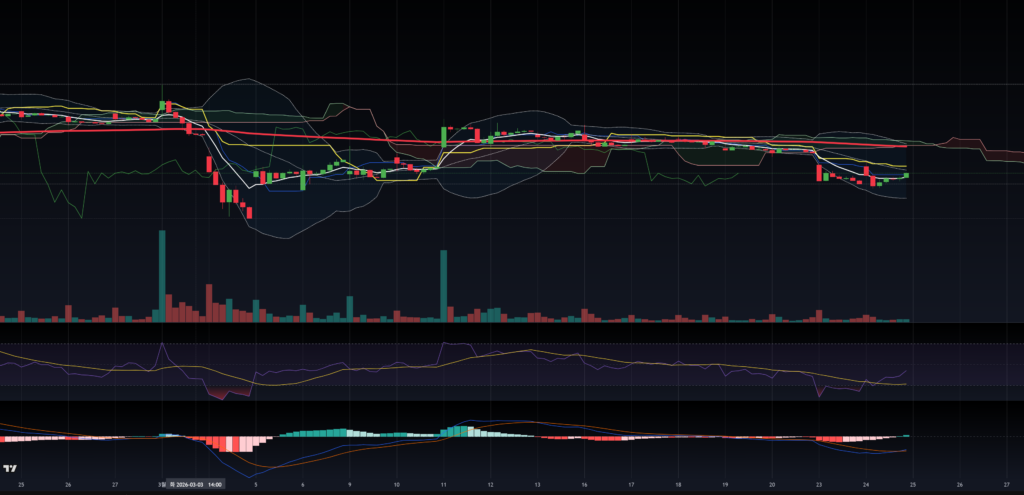
Task: Click the lowest red candle before date 5
Action: click(249, 212)
